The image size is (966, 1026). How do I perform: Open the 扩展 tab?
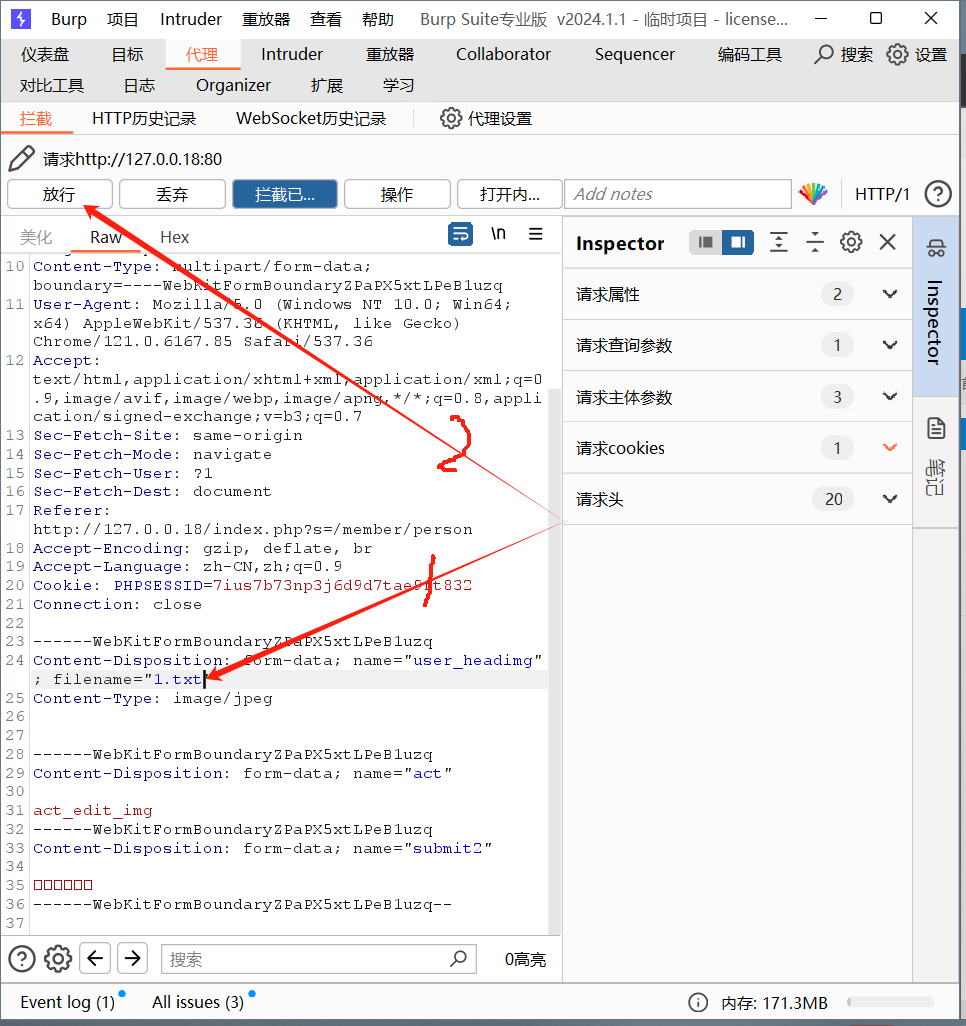327,85
